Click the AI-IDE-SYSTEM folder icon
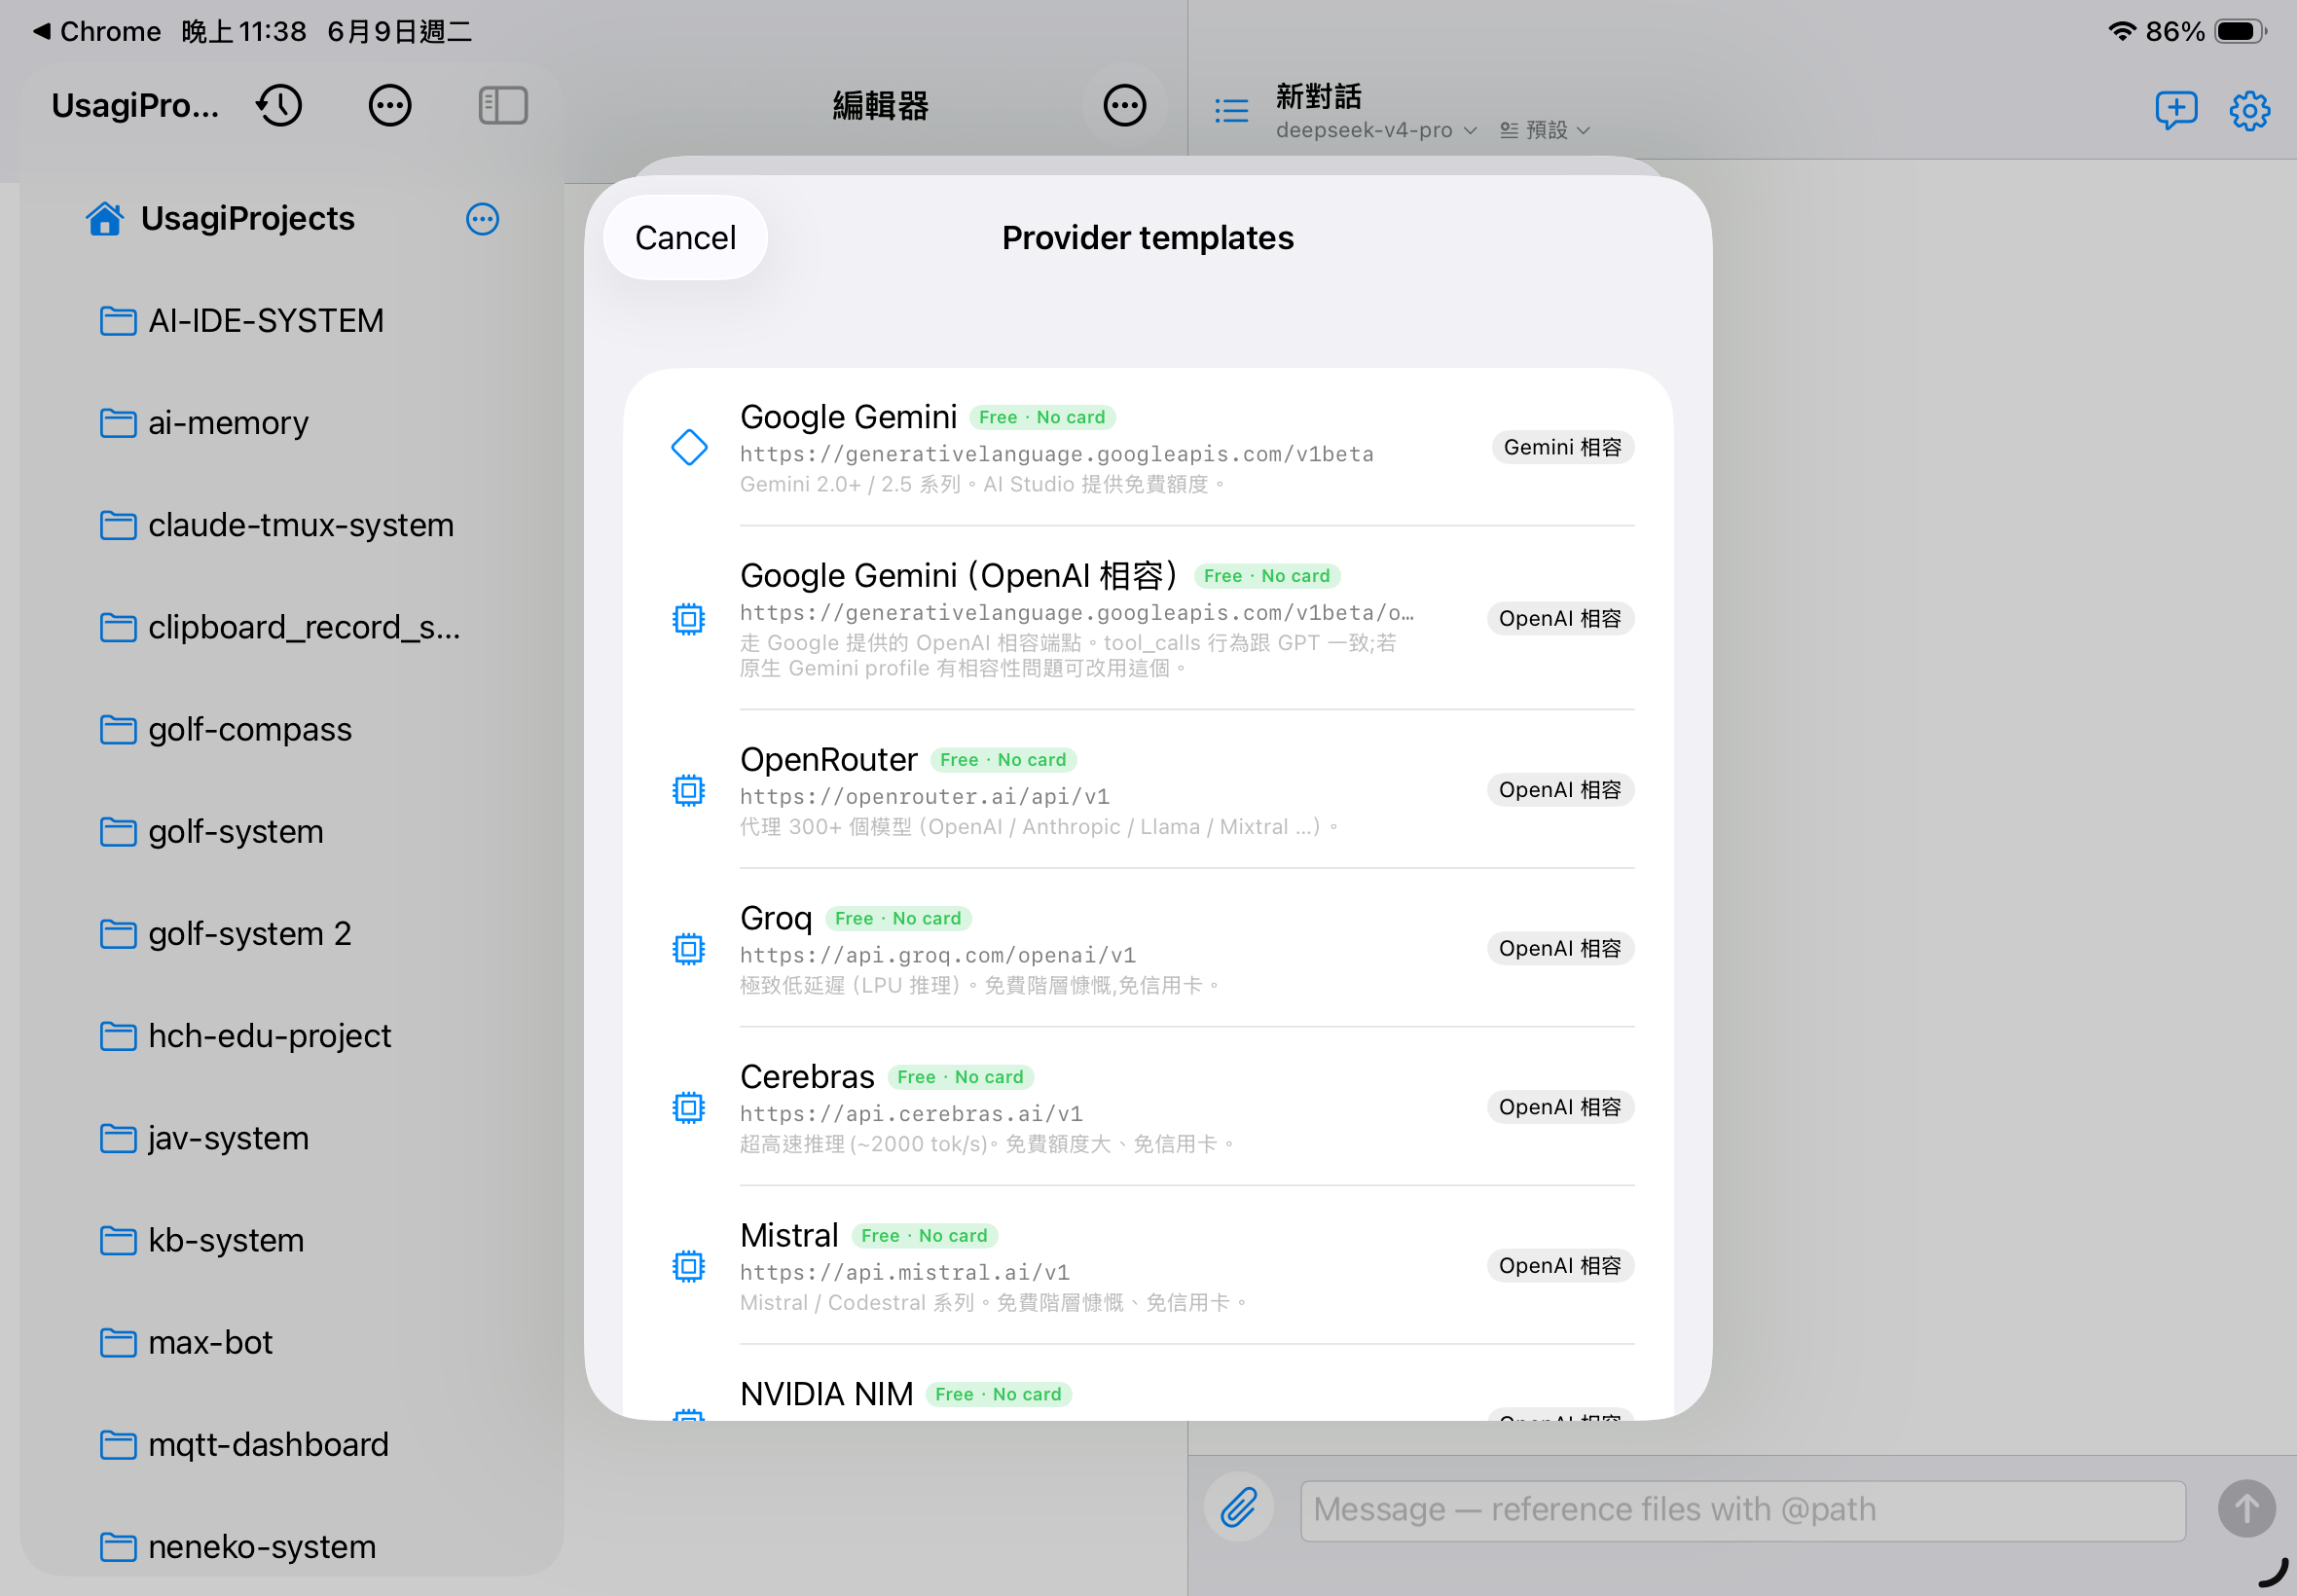 coord(118,321)
